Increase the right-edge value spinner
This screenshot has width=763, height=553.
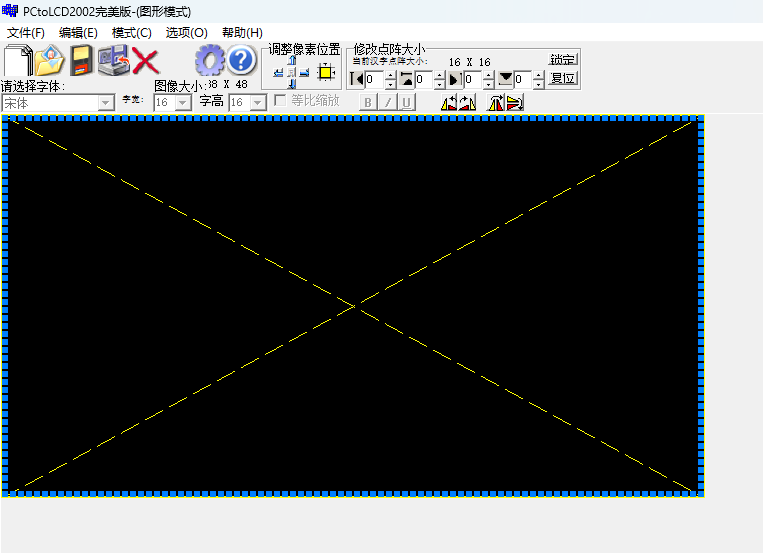(x=489, y=75)
